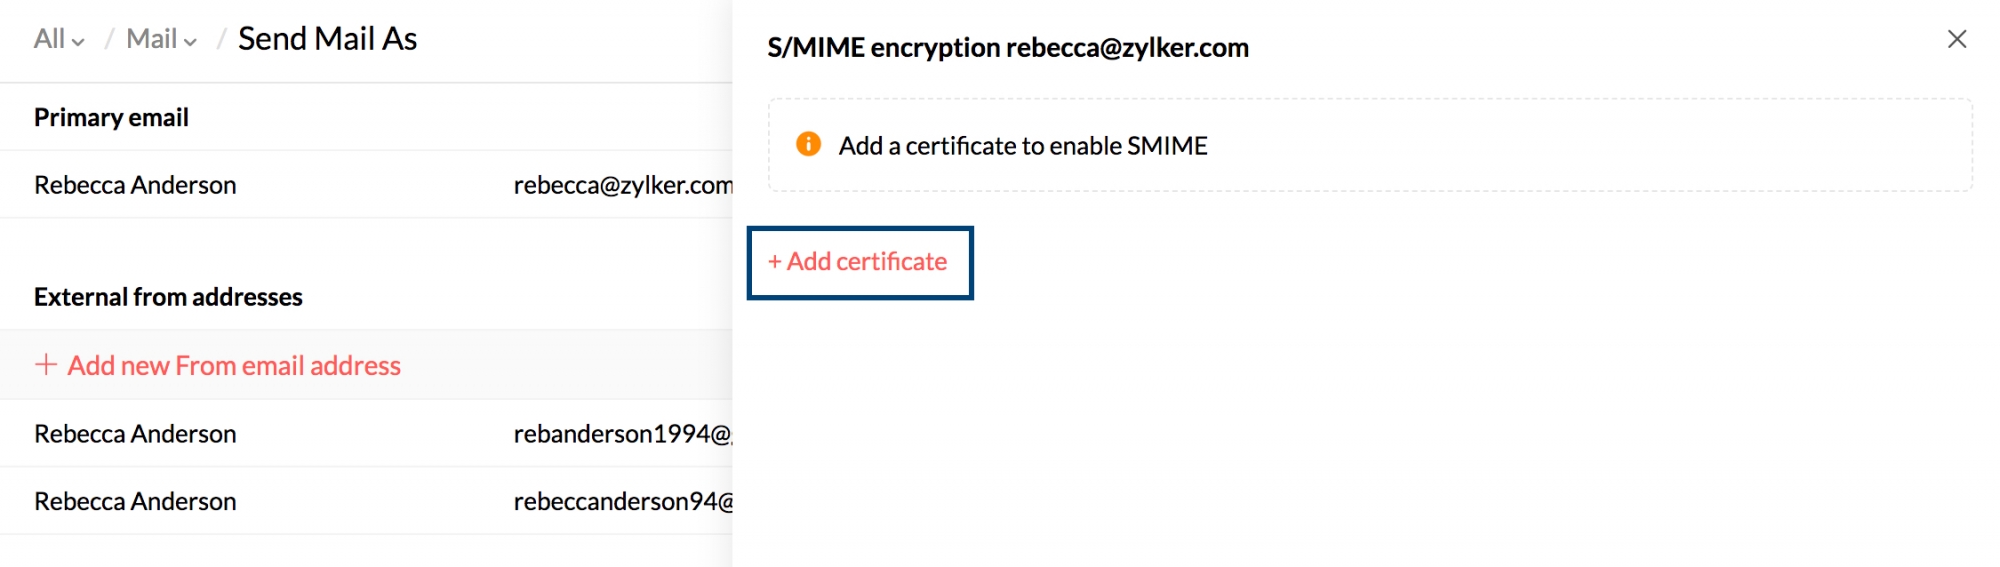
Task: Click Rebecca Anderson name beside rebeccanderson94
Action: click(x=135, y=501)
